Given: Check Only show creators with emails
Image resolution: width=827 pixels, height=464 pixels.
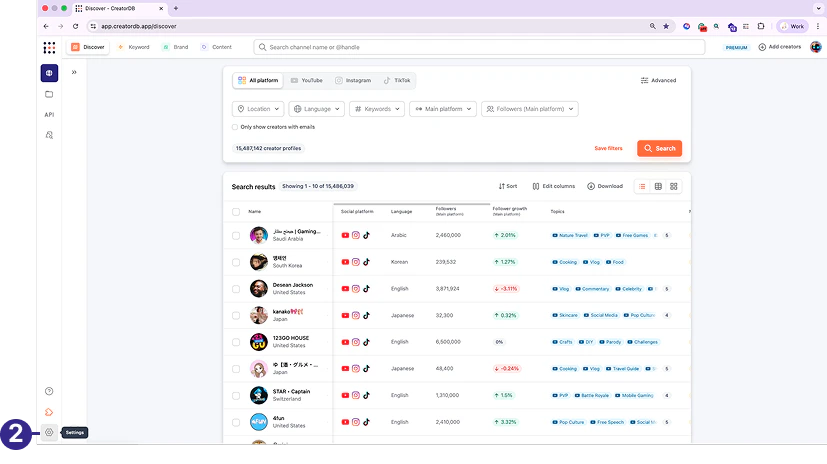Looking at the screenshot, I should (235, 127).
